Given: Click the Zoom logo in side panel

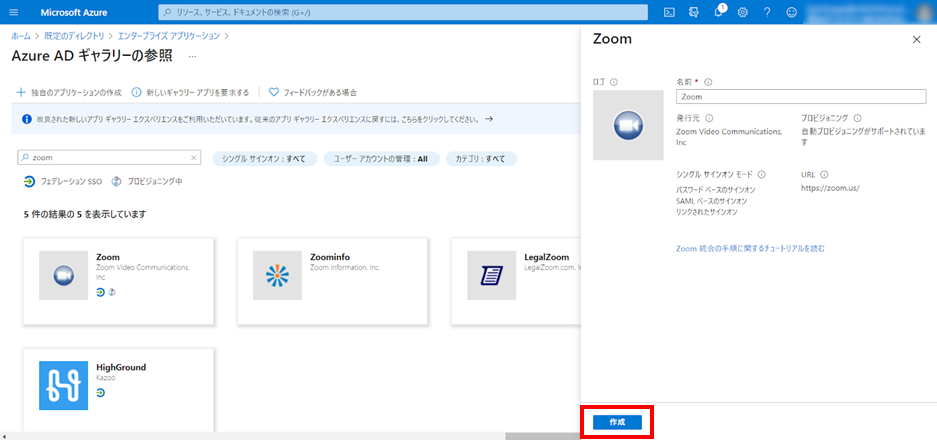Looking at the screenshot, I should click(x=628, y=125).
